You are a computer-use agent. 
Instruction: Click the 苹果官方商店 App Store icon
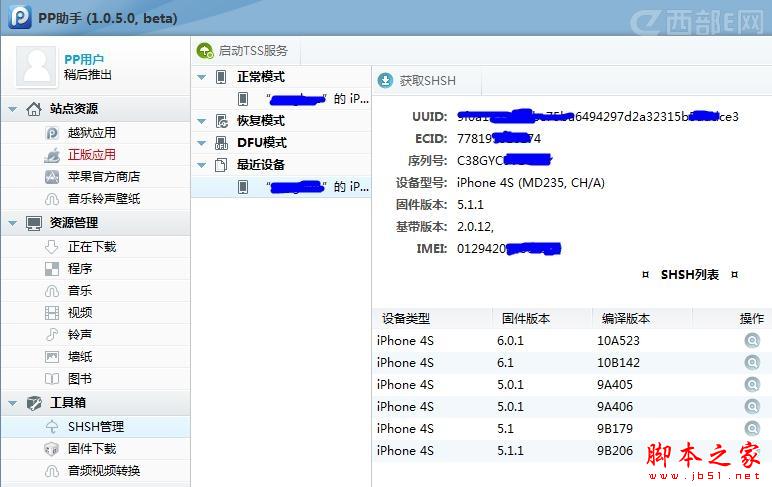(x=52, y=177)
